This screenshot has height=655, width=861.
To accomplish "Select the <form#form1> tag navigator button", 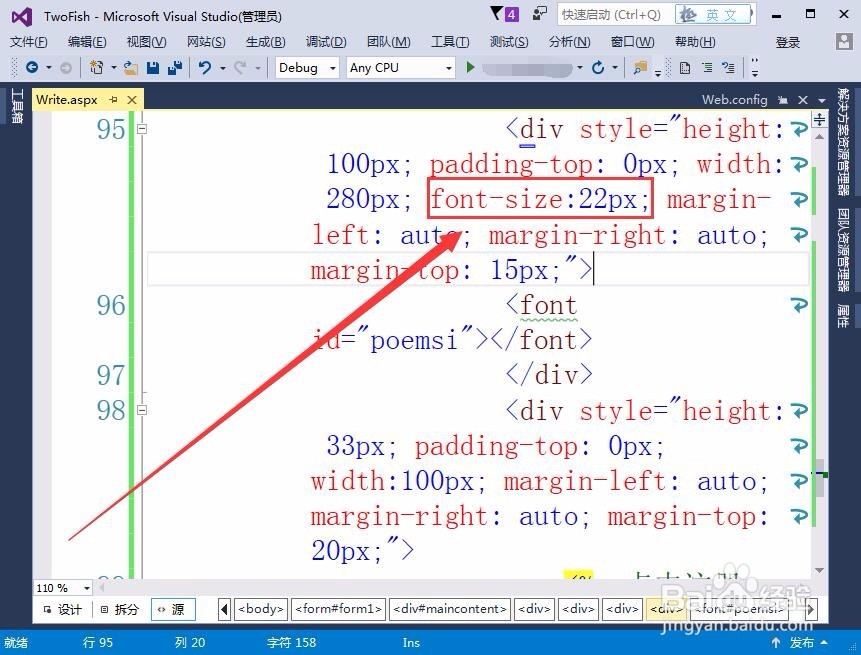I will point(338,609).
